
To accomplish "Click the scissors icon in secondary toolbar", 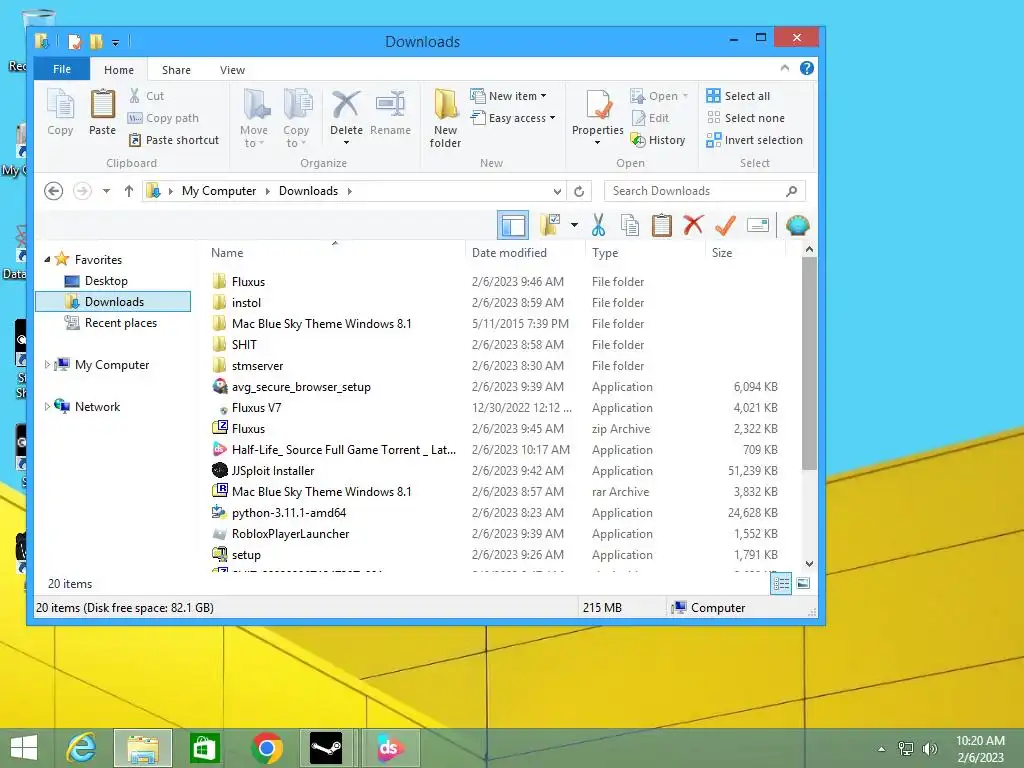I will [x=598, y=225].
